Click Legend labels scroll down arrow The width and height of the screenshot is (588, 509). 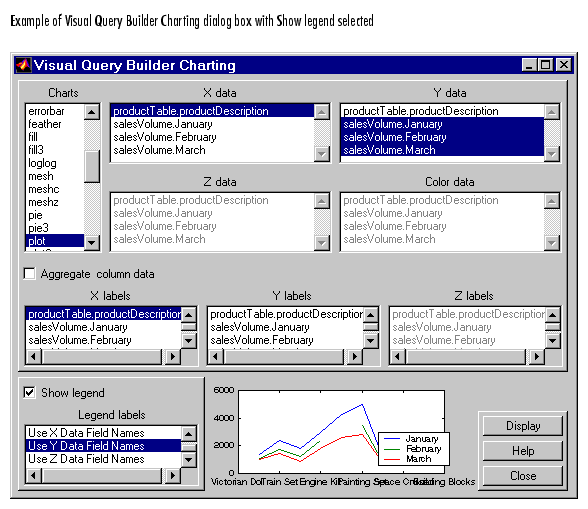189,459
